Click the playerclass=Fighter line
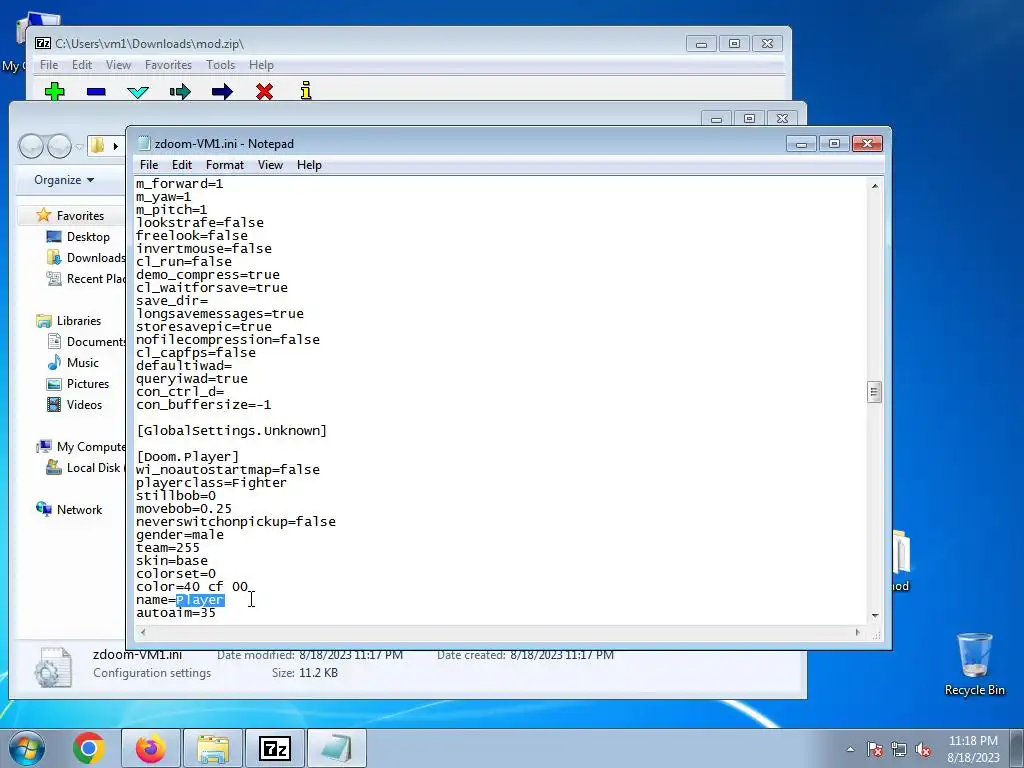This screenshot has height=768, width=1024. click(211, 483)
